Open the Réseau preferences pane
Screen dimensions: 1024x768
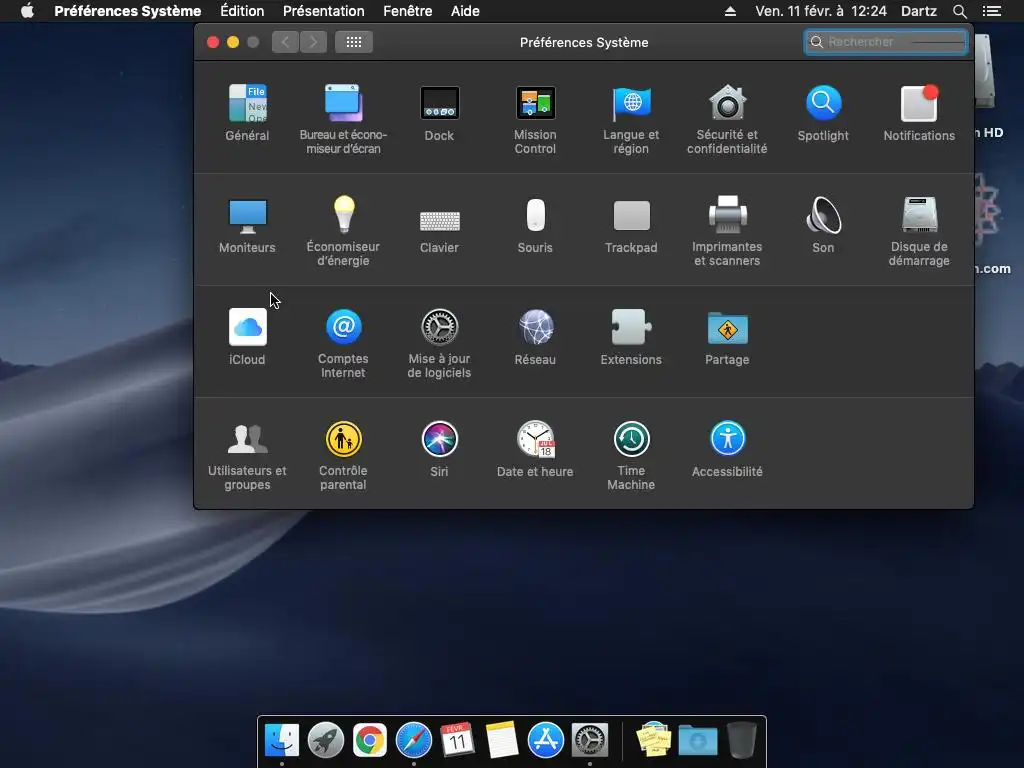[x=536, y=336]
